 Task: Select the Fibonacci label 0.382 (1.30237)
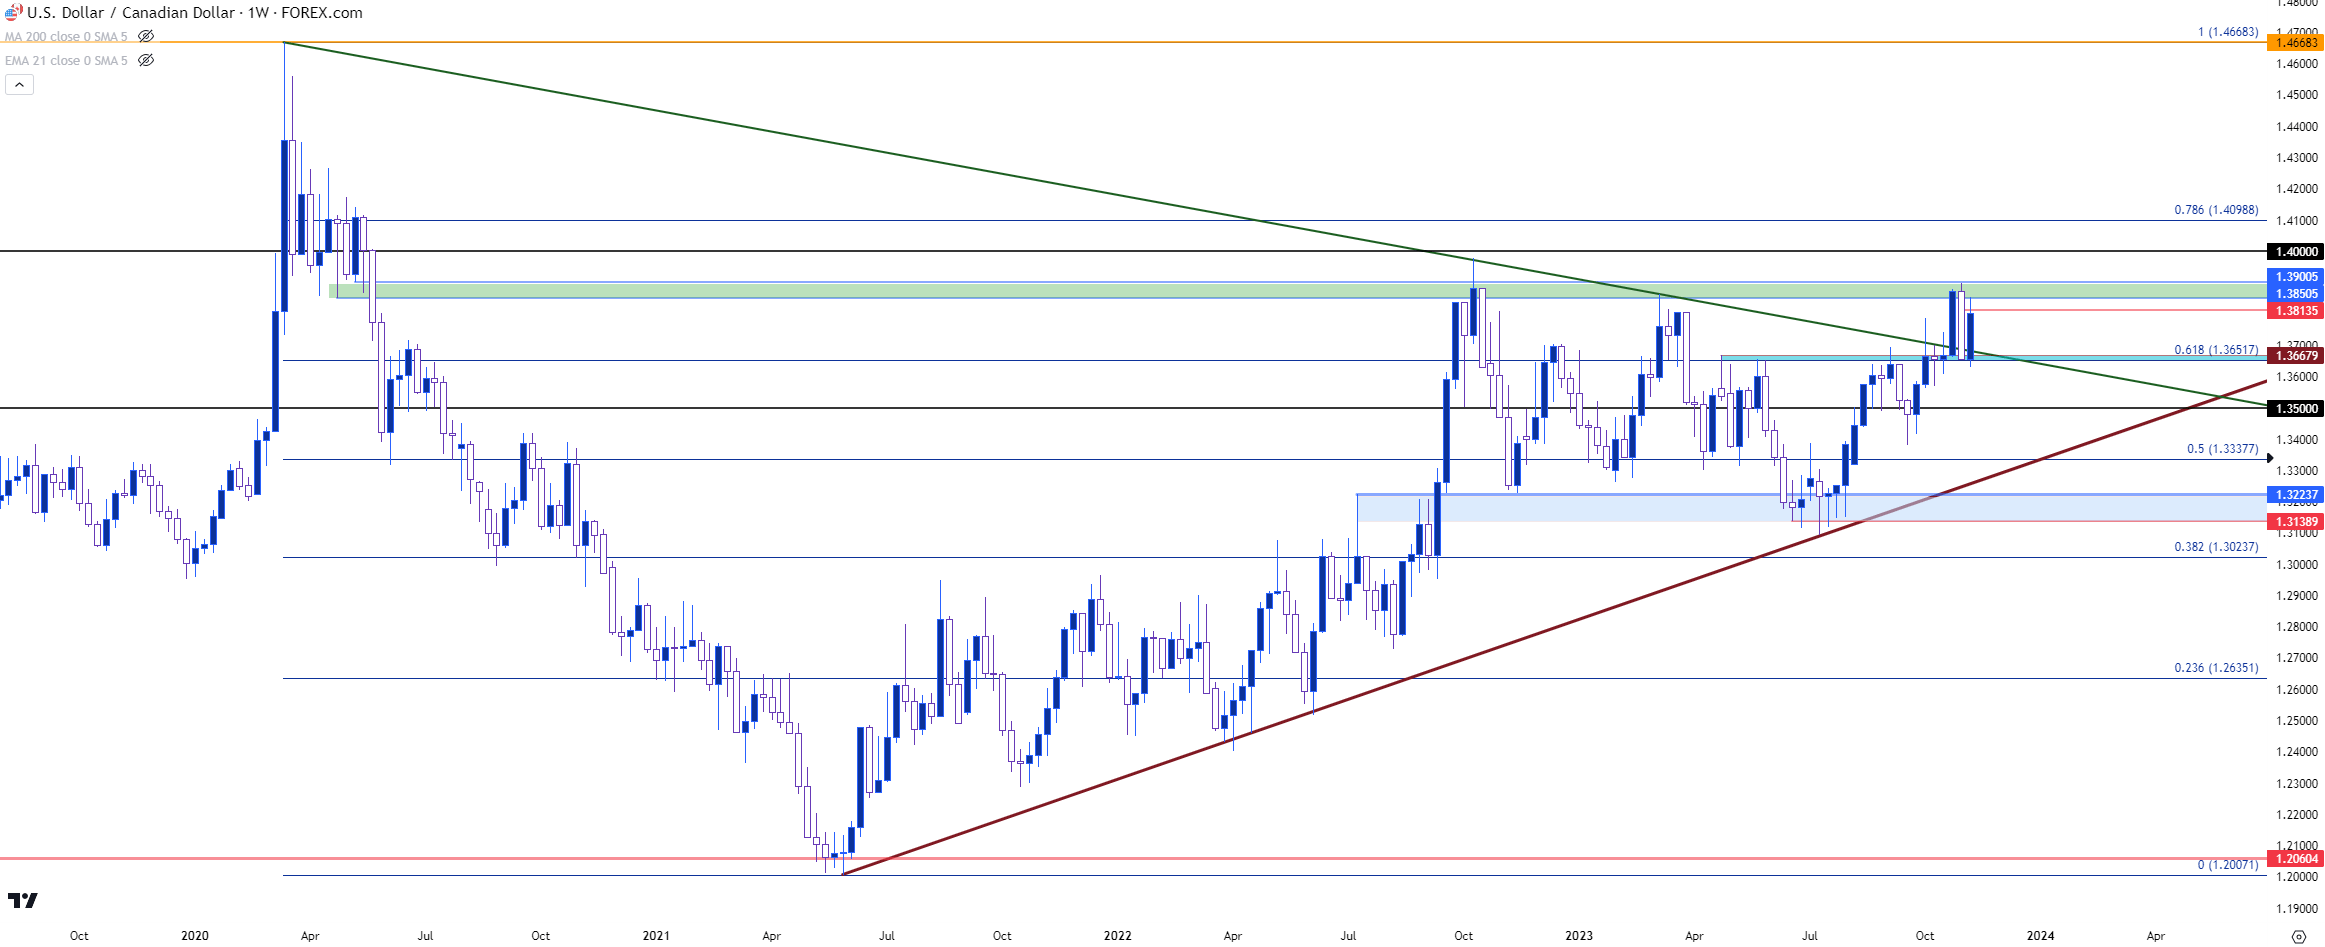click(2216, 547)
